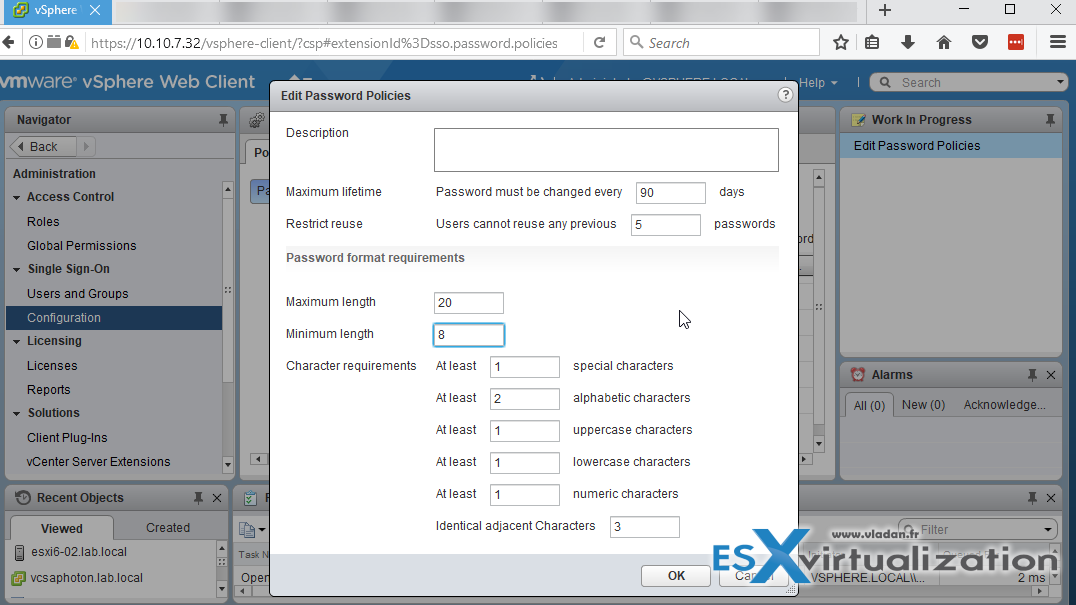Open vCenter Server Extensions in Navigator
Image resolution: width=1076 pixels, height=605 pixels.
coord(98,462)
